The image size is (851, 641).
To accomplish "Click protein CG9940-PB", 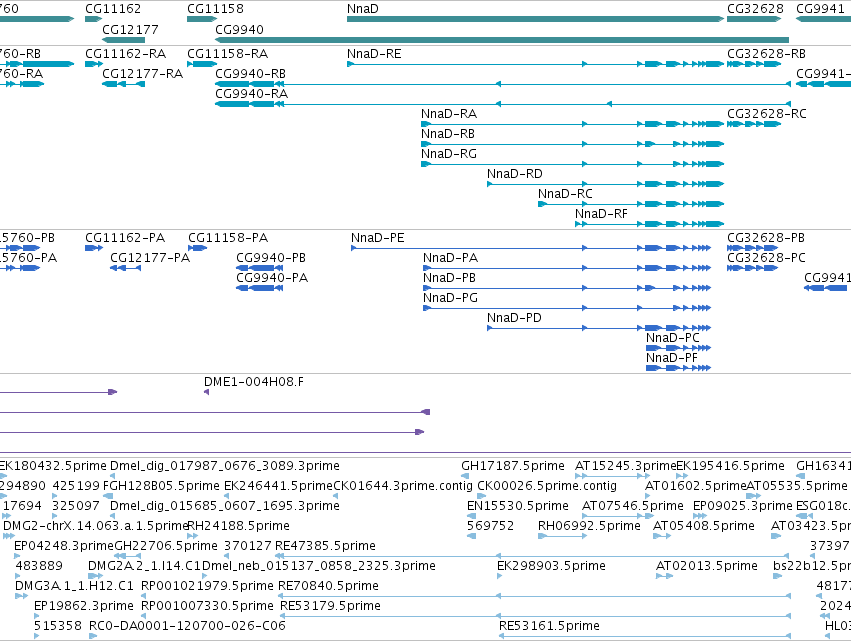I will pyautogui.click(x=271, y=258).
